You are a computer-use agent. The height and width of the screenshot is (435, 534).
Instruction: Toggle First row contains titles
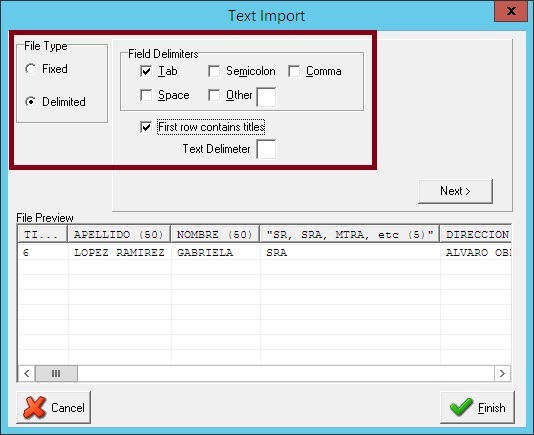[146, 127]
